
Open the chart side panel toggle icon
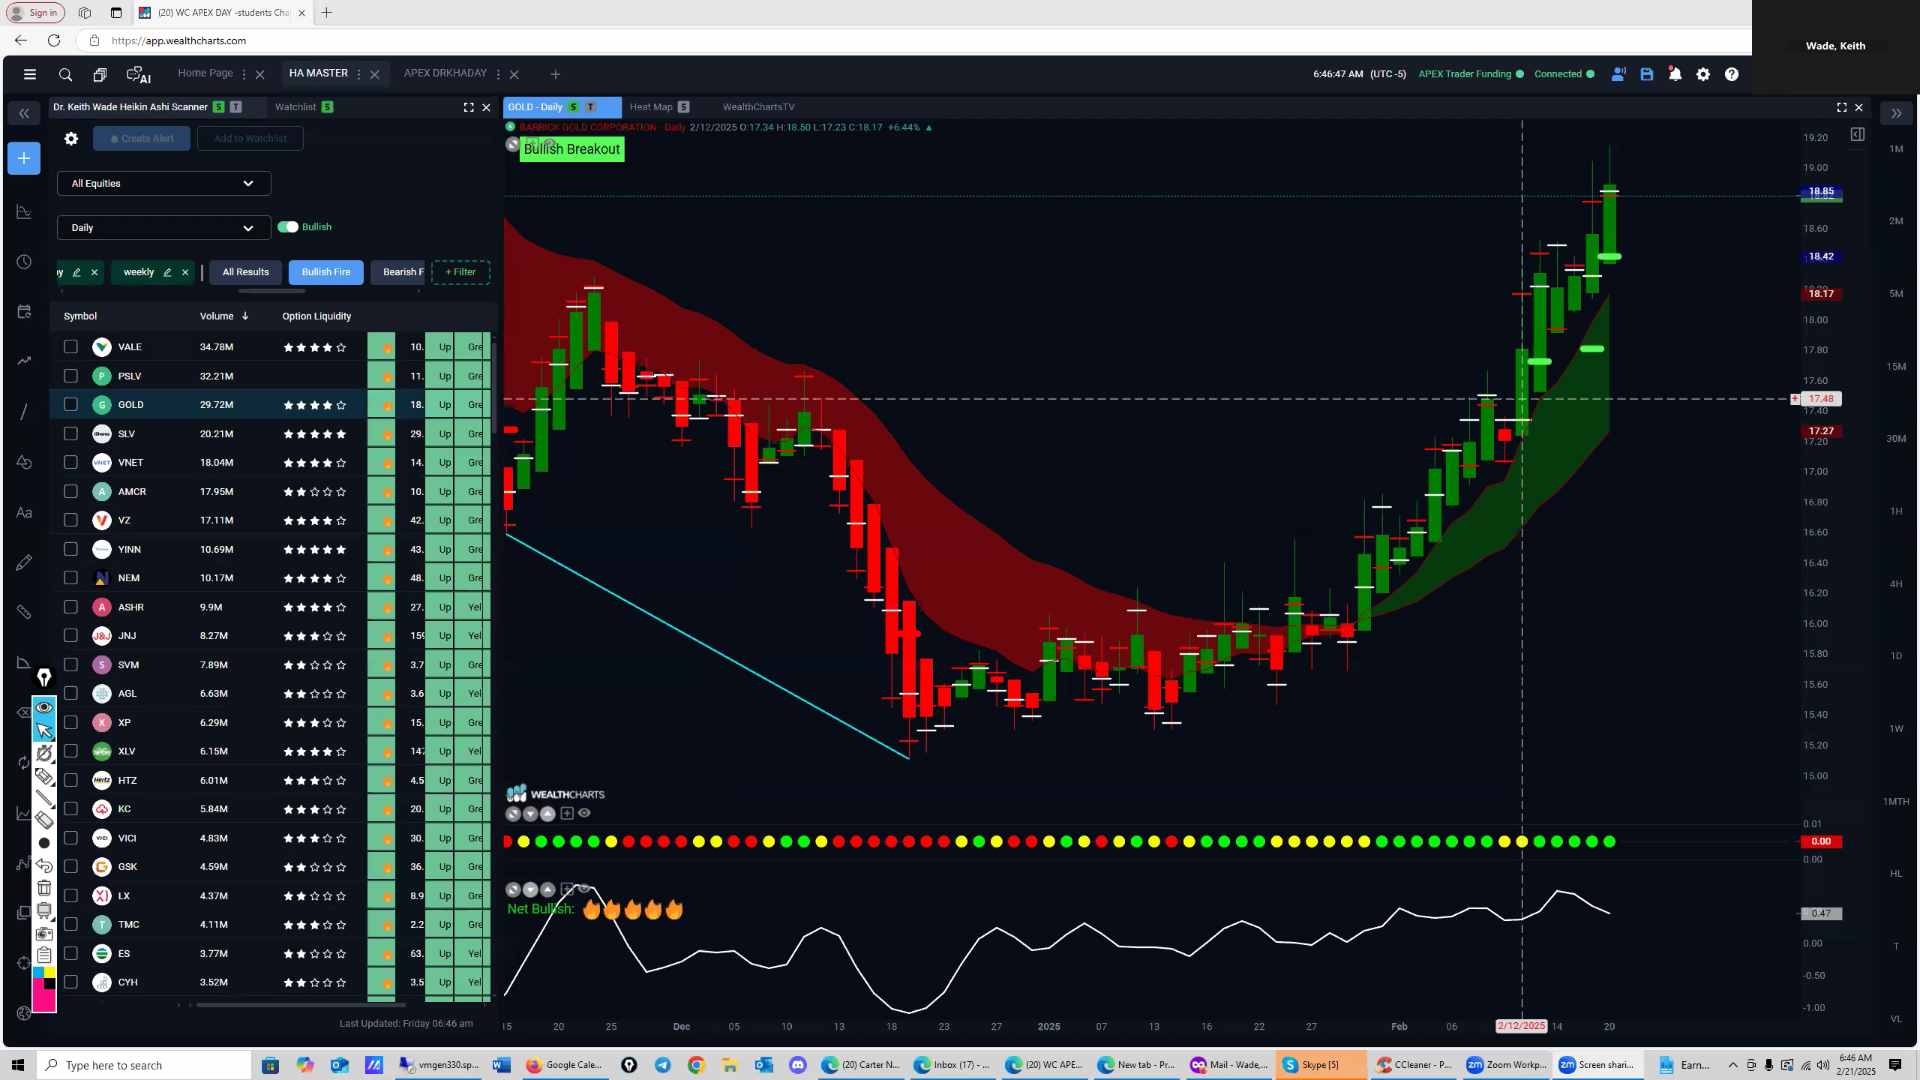tap(1857, 135)
